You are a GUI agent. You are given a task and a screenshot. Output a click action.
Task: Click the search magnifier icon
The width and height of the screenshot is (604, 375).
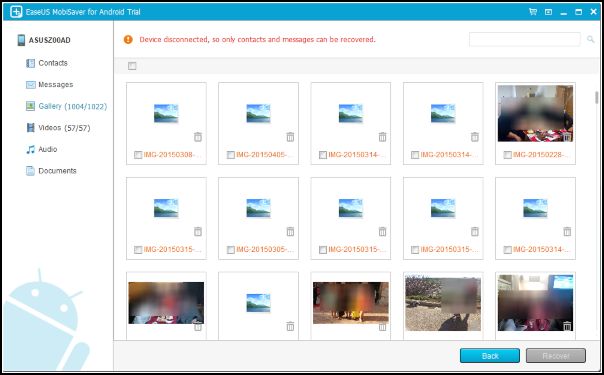tap(590, 39)
